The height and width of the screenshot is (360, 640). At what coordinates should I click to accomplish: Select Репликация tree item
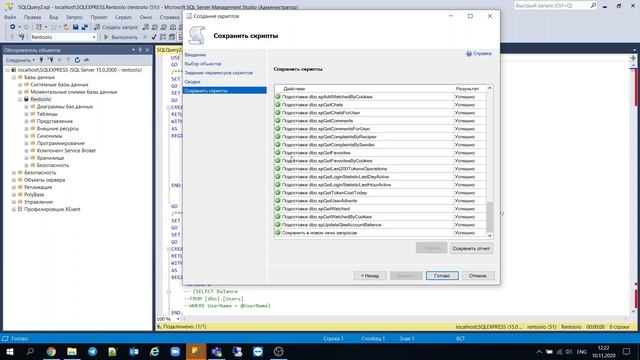pyautogui.click(x=38, y=187)
